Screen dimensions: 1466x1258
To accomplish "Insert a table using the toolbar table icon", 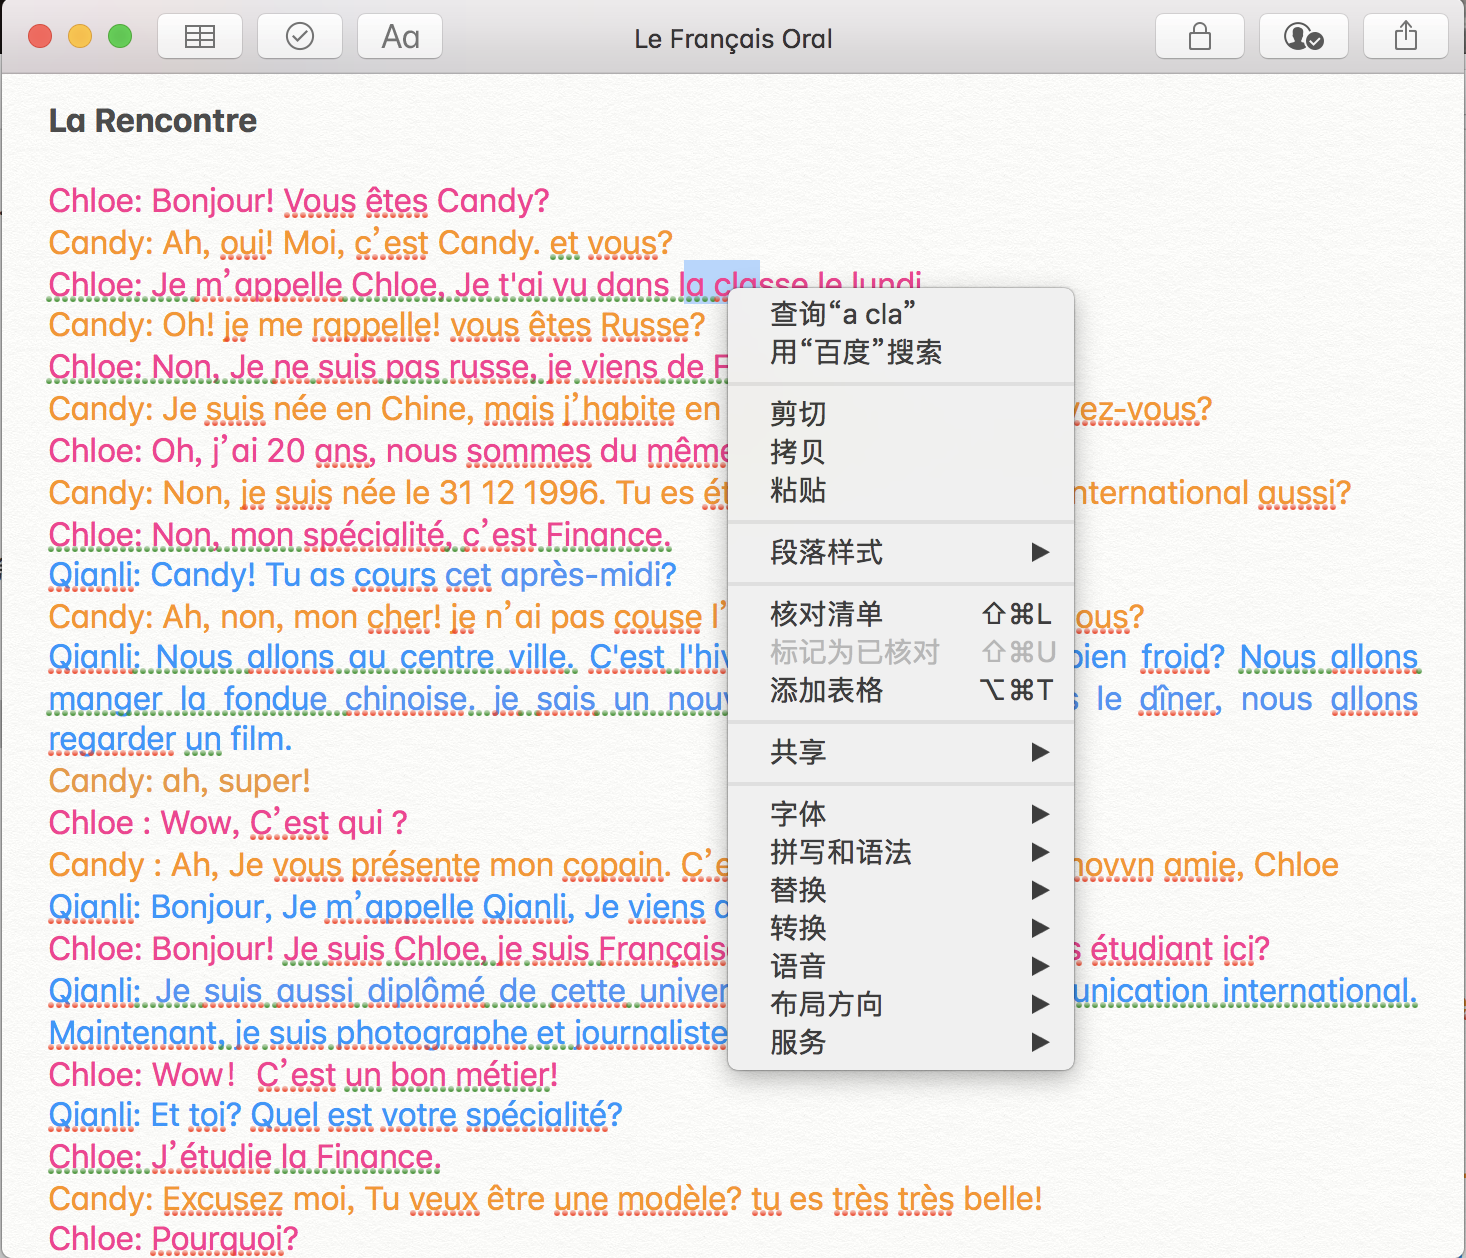I will coord(200,37).
